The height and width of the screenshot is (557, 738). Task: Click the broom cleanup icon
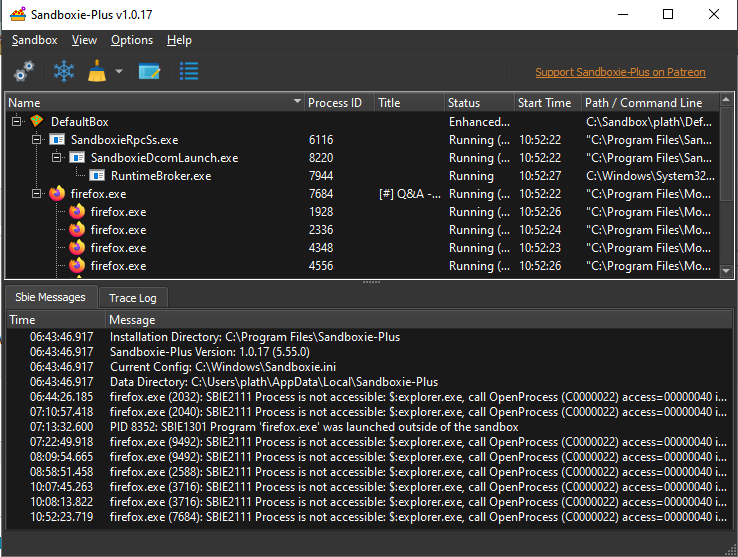click(x=97, y=71)
